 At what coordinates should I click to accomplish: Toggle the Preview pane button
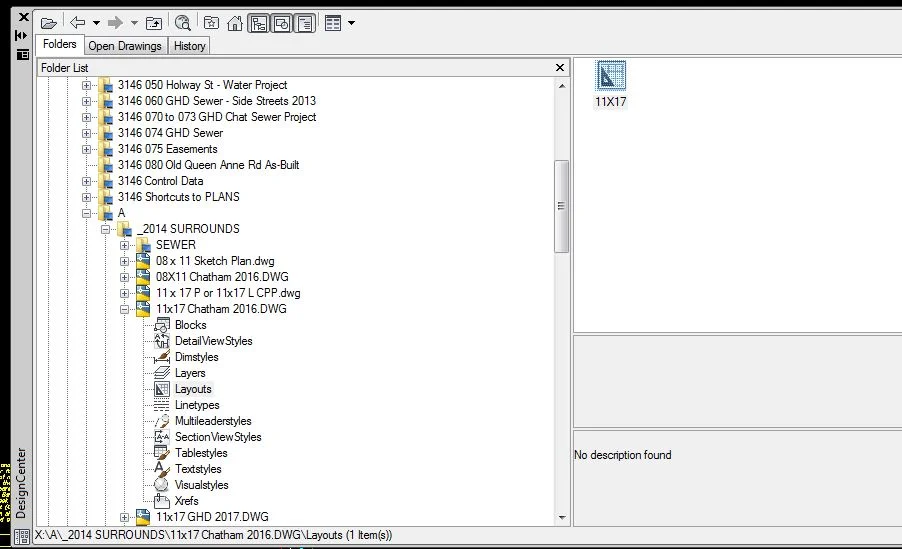pos(282,24)
